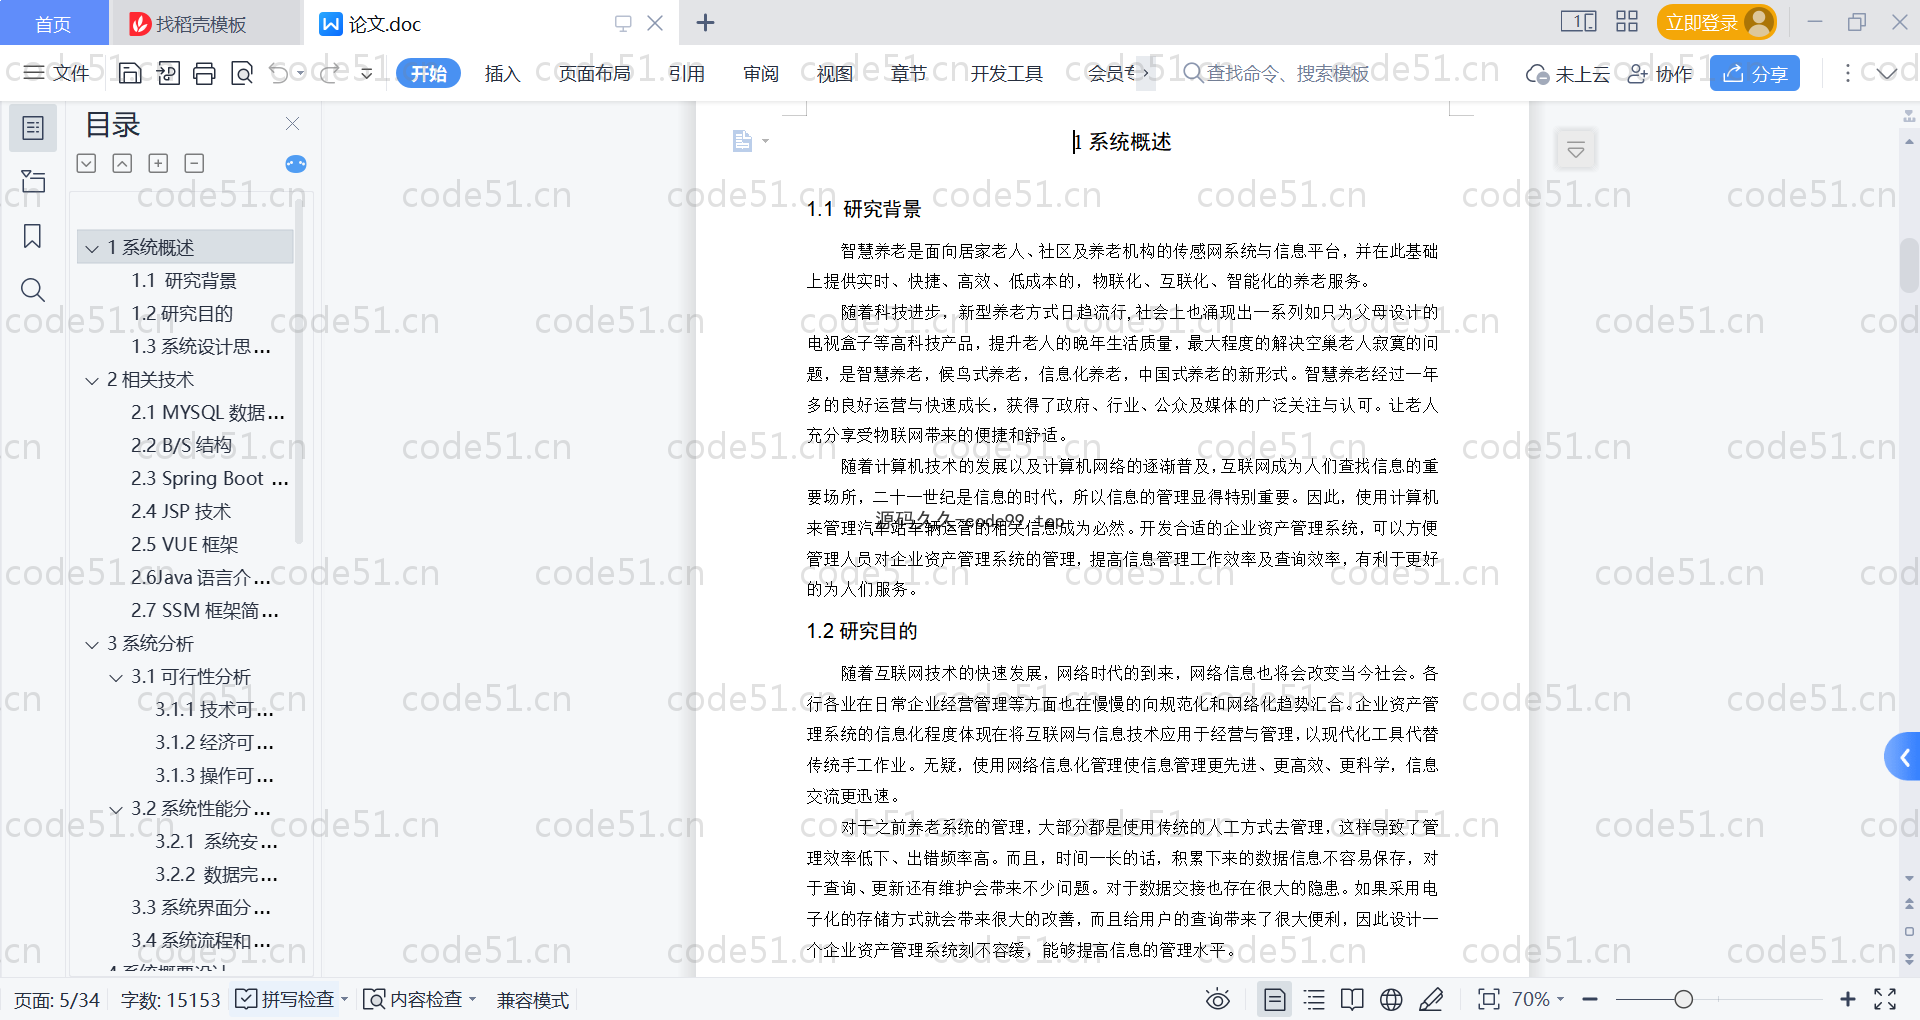The width and height of the screenshot is (1920, 1020).
Task: Click the 分享 share button
Action: point(1754,73)
